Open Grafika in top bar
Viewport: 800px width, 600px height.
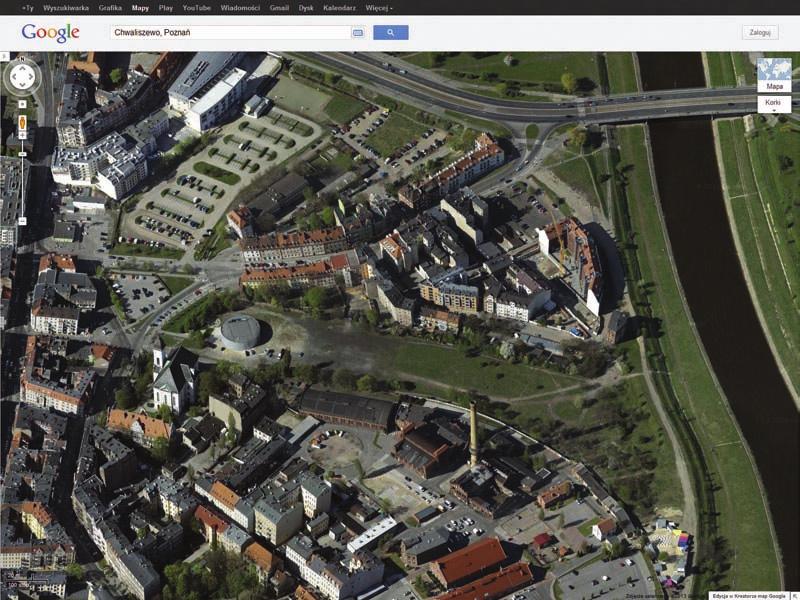tap(110, 8)
